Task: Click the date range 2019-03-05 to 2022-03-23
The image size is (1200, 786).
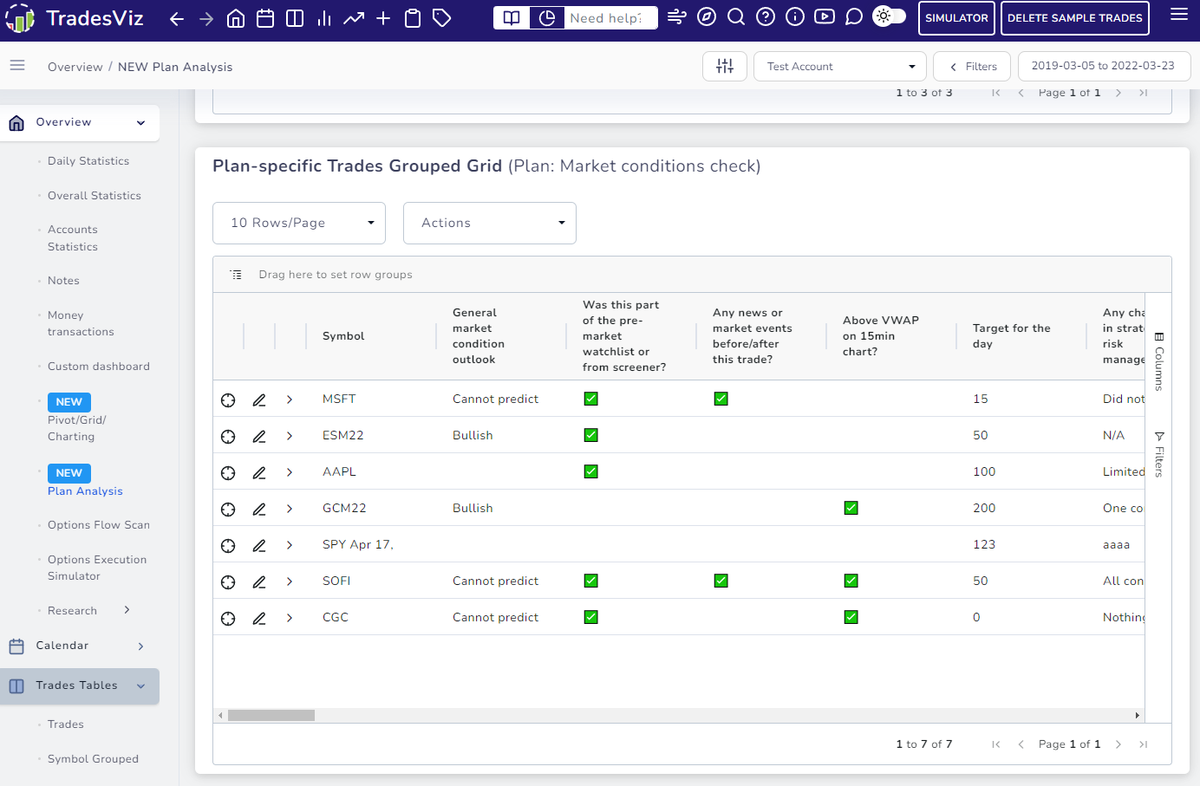Action: pos(1102,66)
